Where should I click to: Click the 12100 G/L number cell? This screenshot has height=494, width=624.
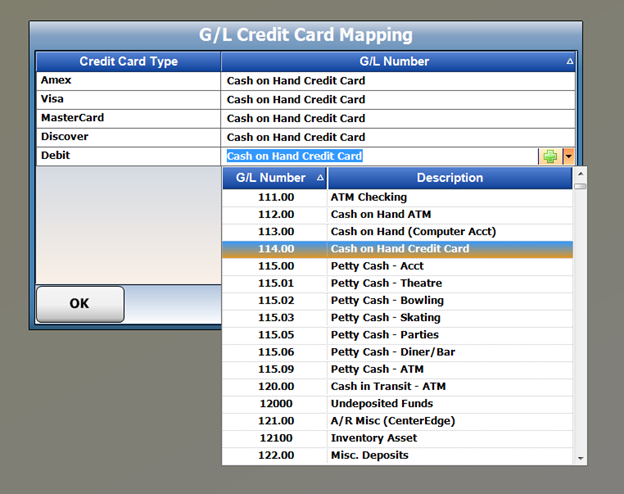(275, 438)
